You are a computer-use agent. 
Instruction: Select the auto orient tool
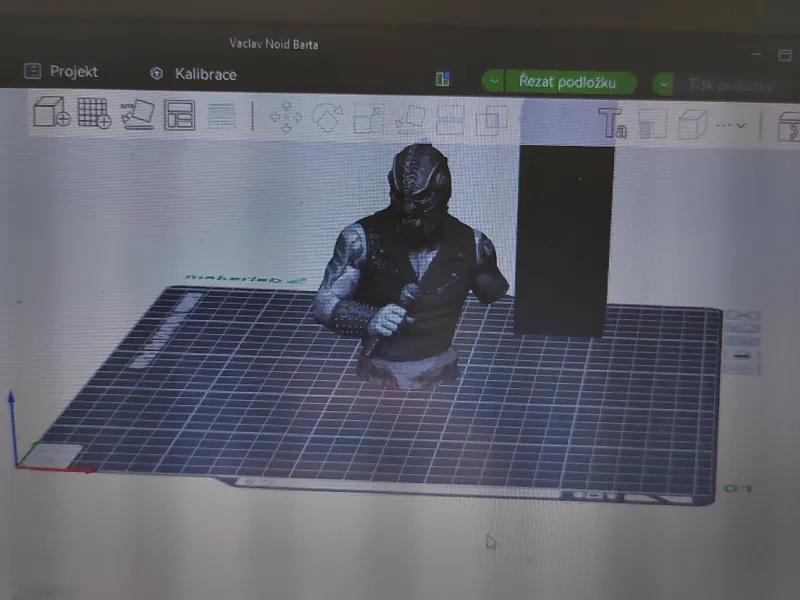(x=137, y=114)
